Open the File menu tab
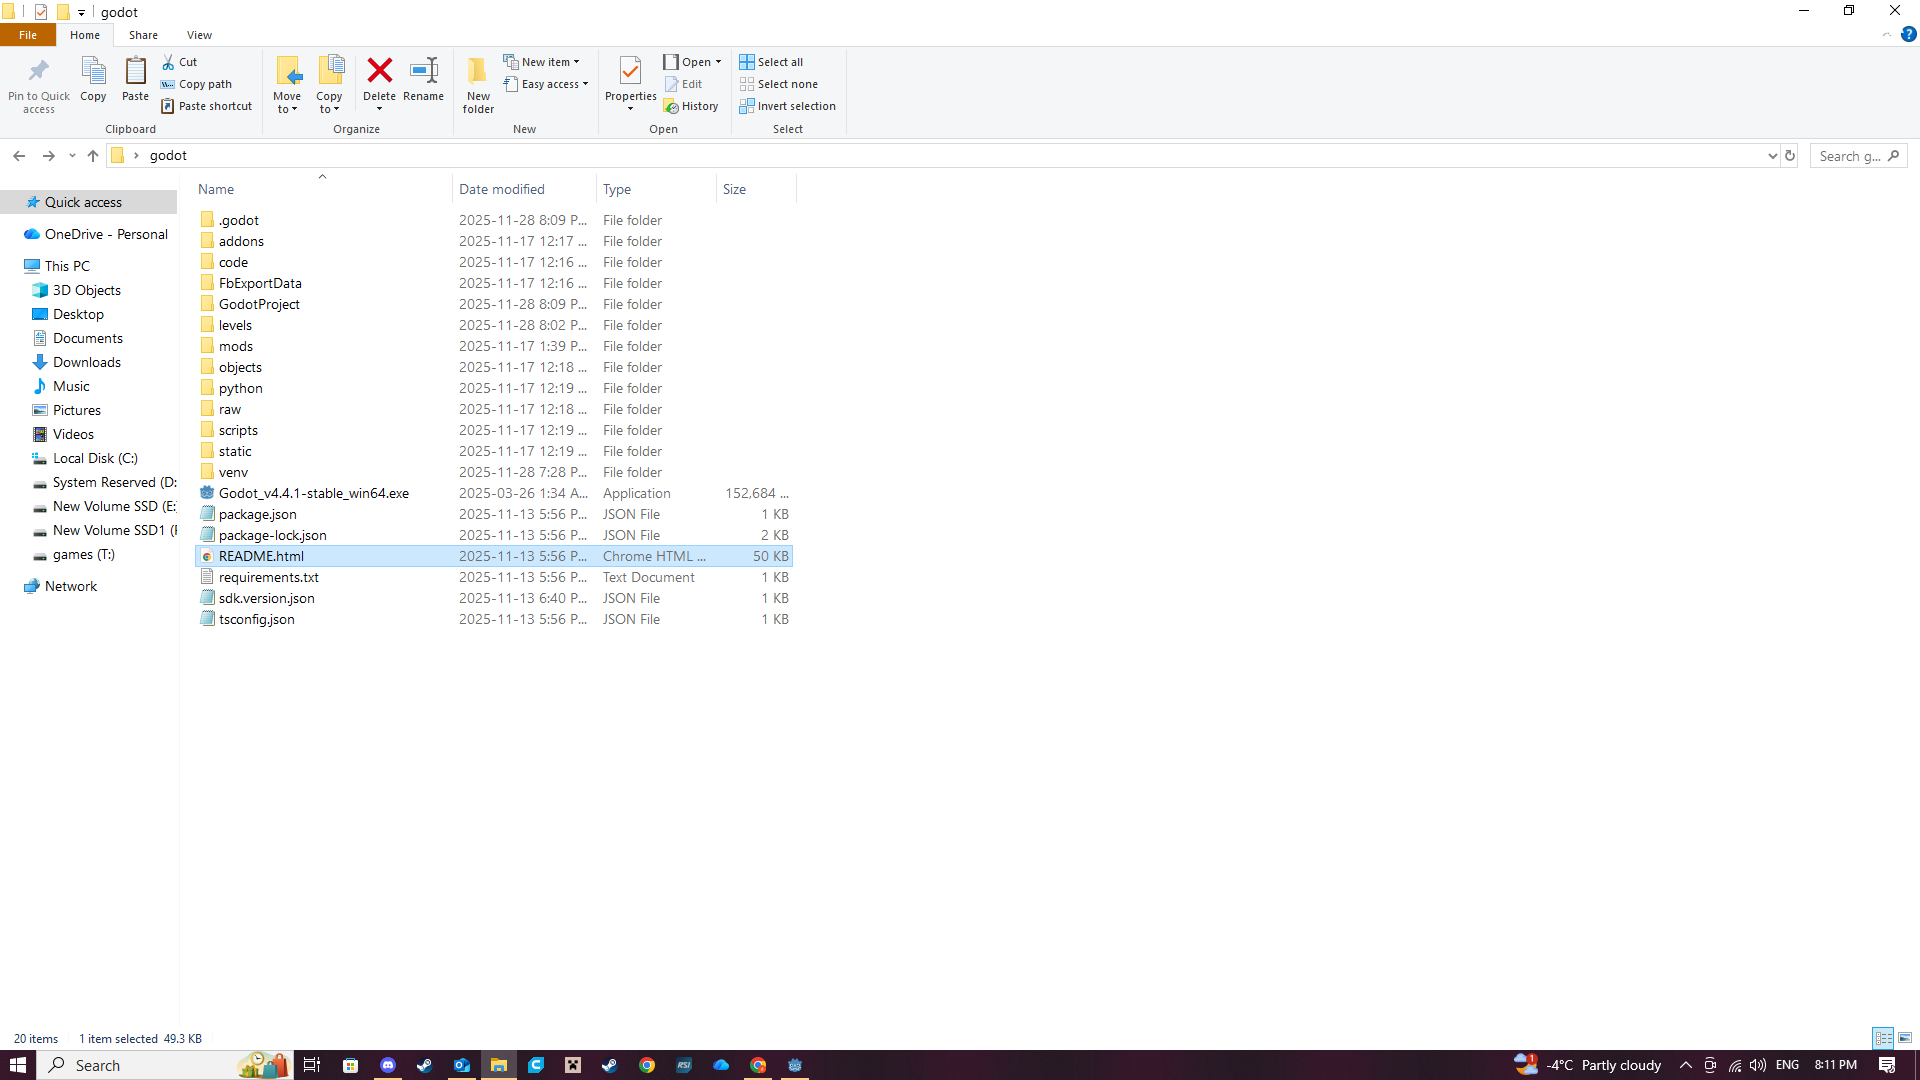 point(28,35)
